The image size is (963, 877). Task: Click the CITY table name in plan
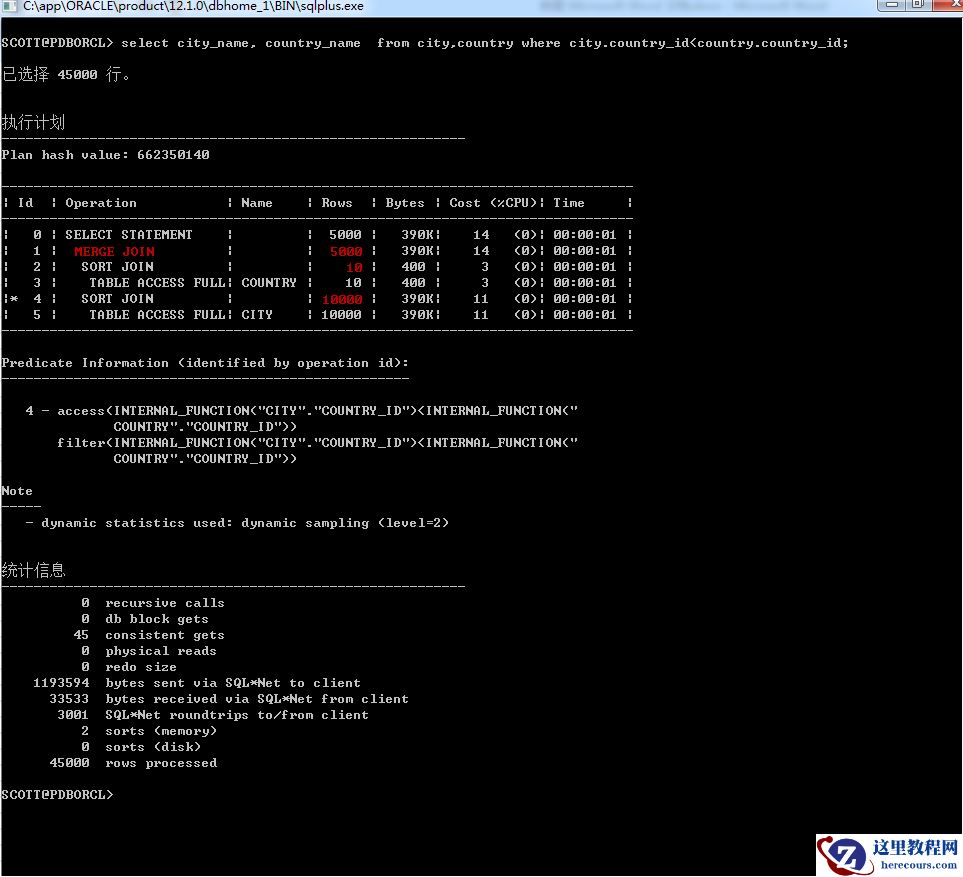tap(256, 315)
